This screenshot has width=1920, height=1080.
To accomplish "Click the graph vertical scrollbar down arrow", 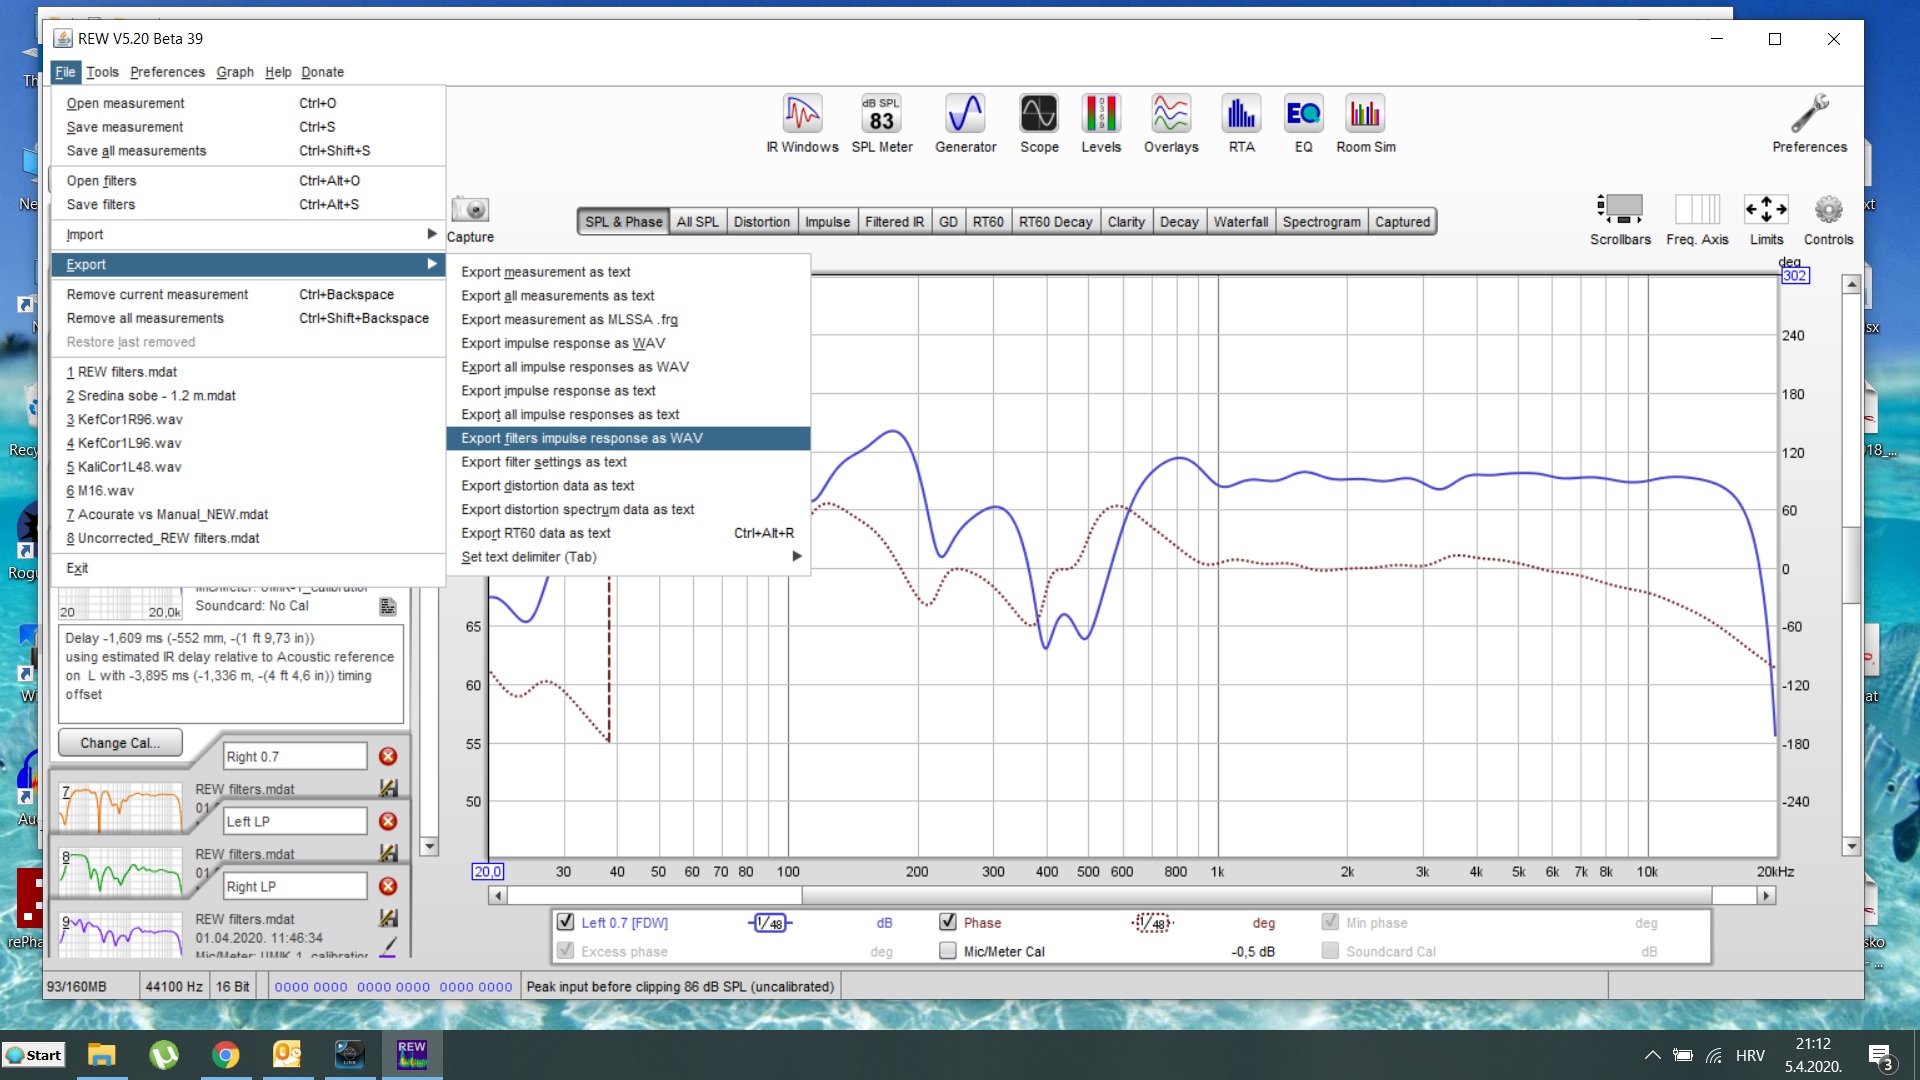I will (x=1851, y=847).
